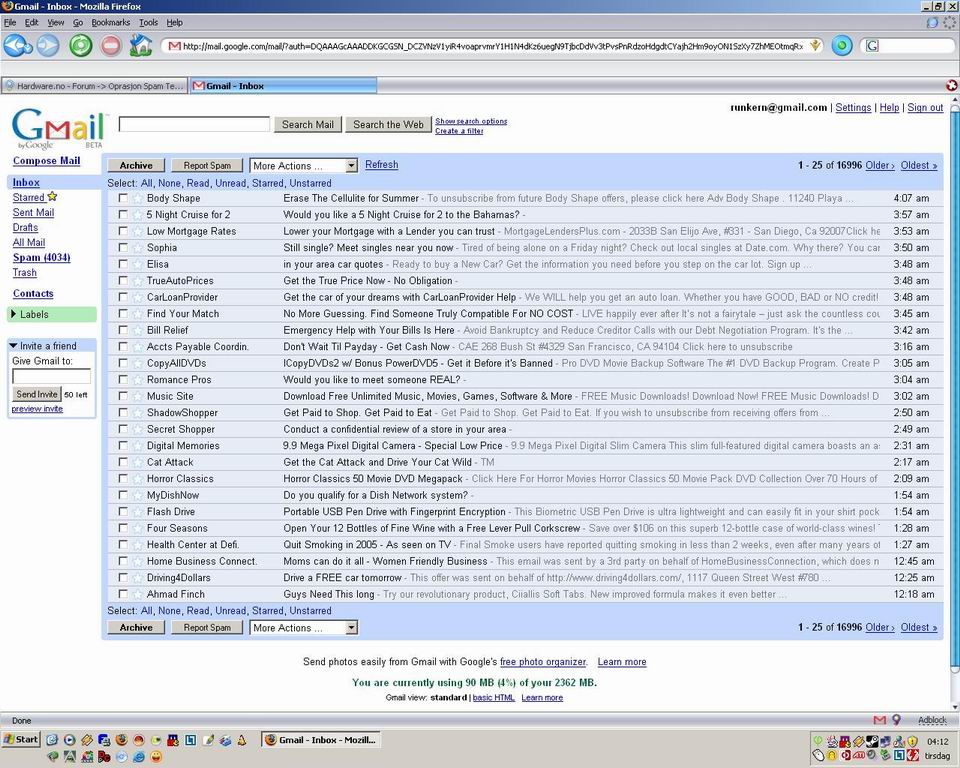Click the close-tab icon on the tab bar
Viewport: 960px width, 768px height.
(x=951, y=86)
